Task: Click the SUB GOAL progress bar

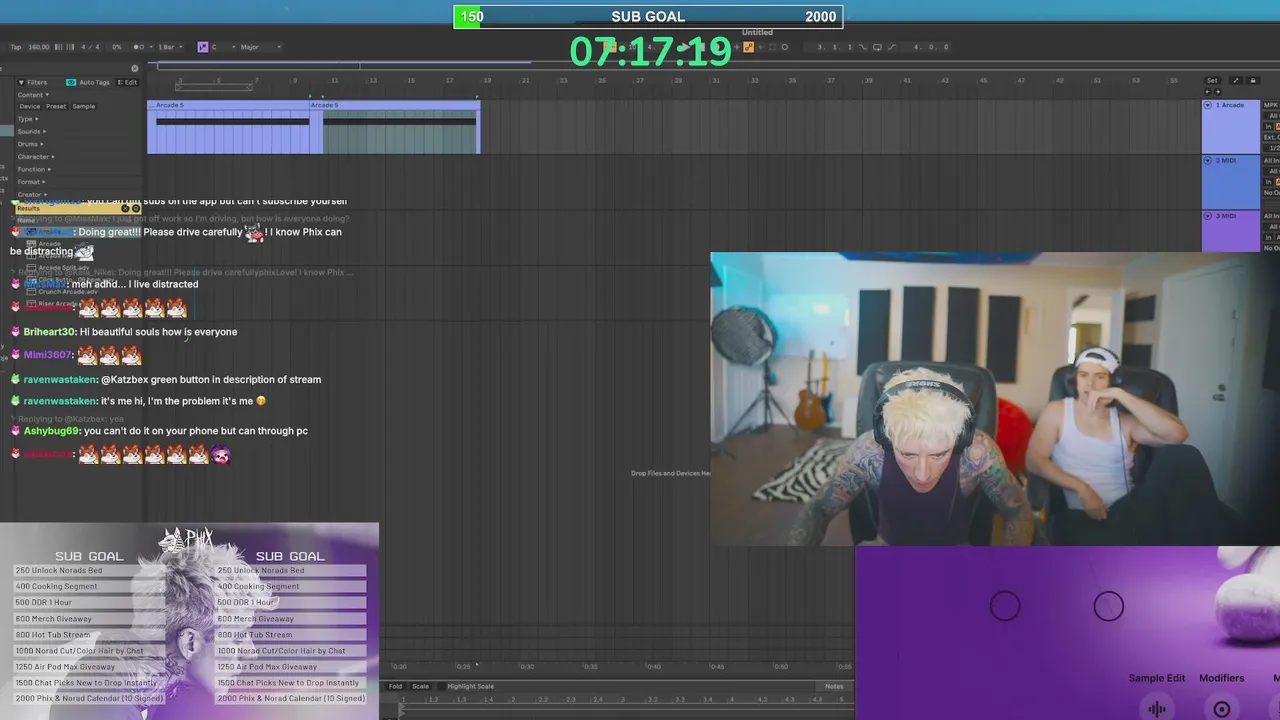Action: point(648,17)
